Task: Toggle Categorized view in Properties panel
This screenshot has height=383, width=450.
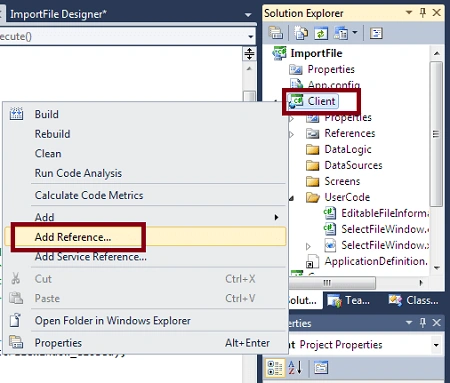Action: [275, 368]
